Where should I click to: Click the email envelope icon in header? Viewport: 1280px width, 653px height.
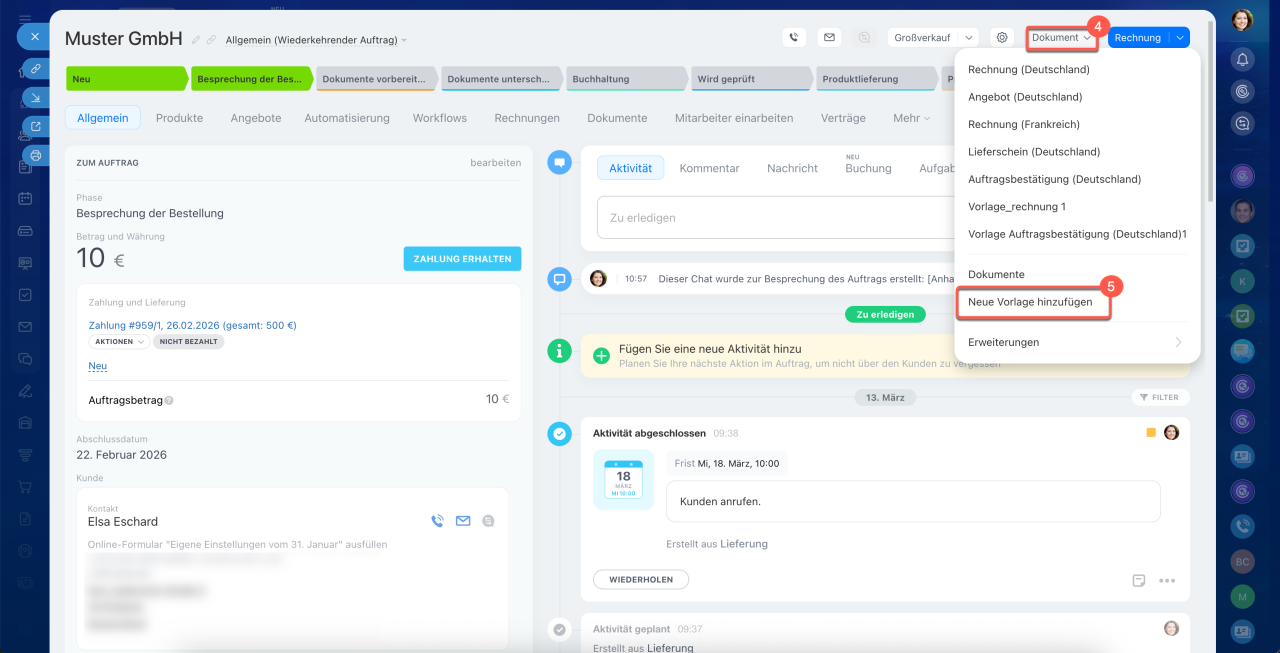tap(829, 38)
